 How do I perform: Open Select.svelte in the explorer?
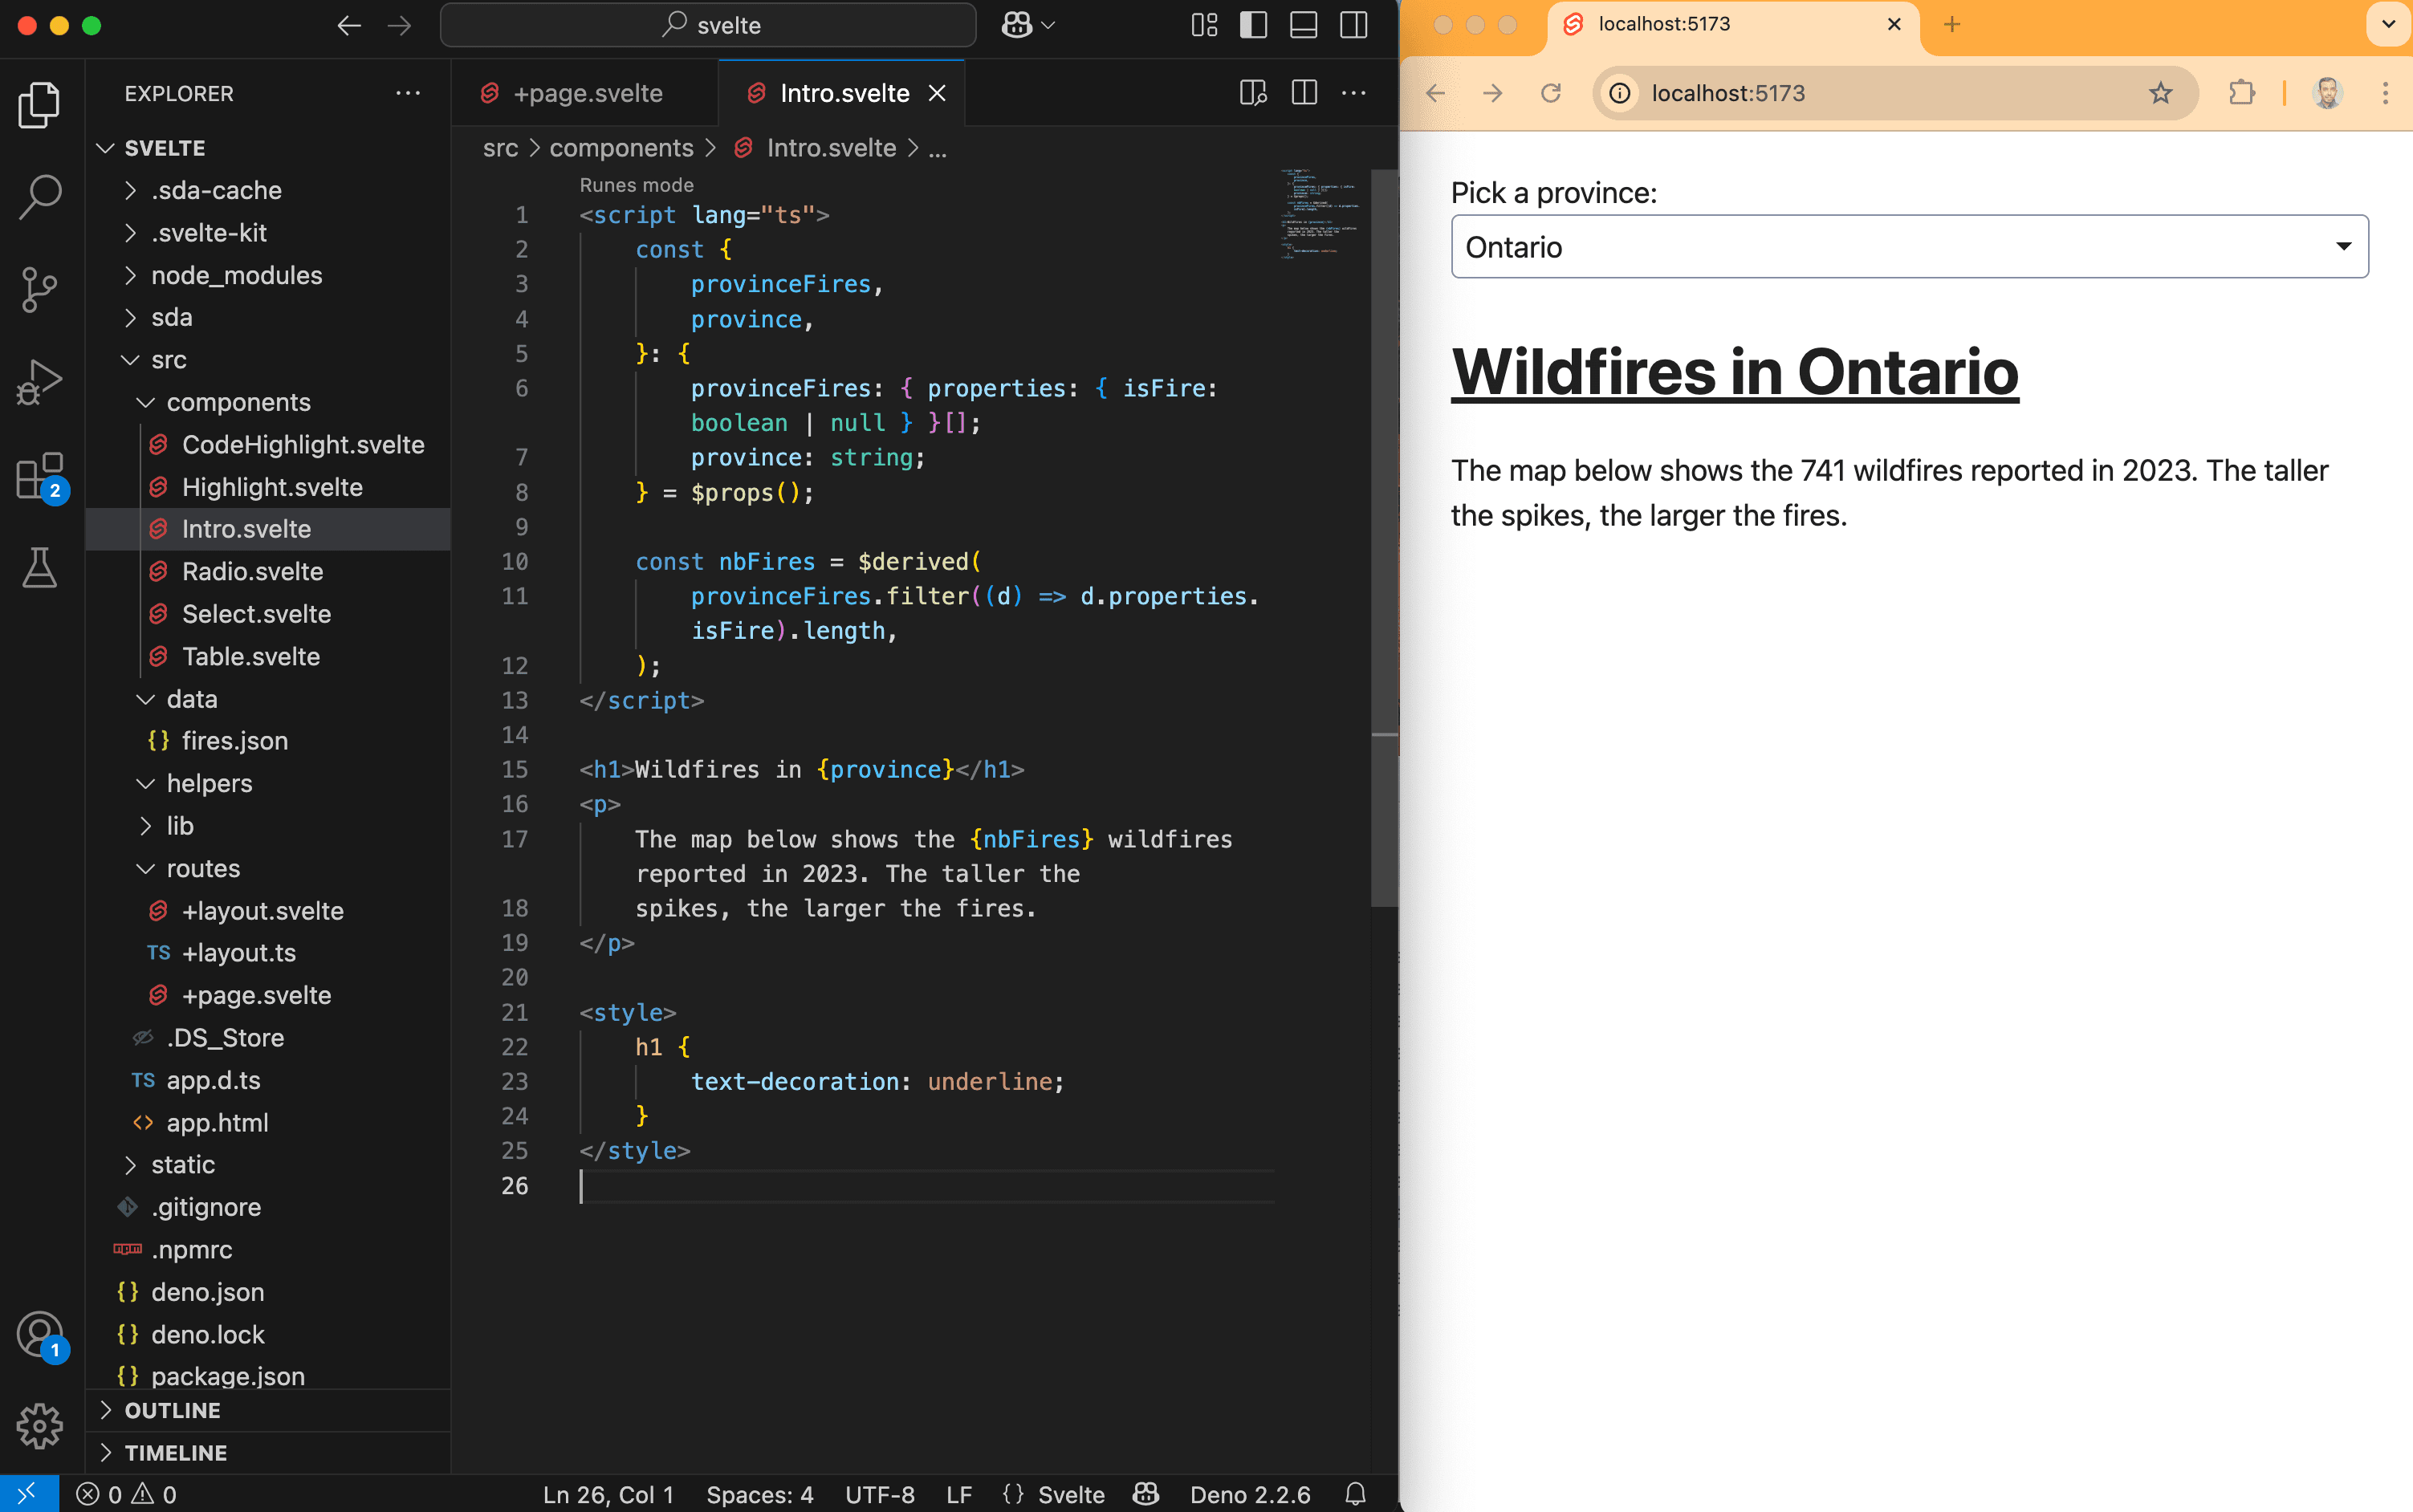[256, 614]
